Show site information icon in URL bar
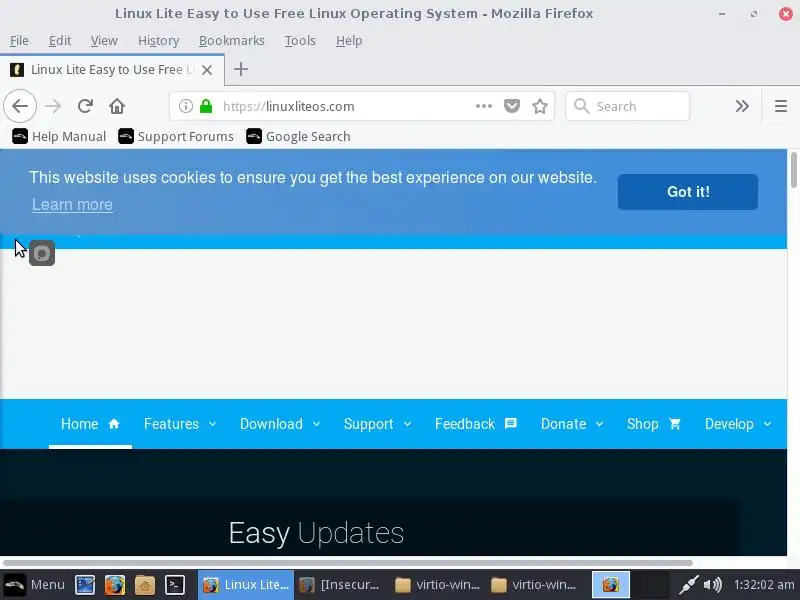800x600 pixels. (x=186, y=106)
